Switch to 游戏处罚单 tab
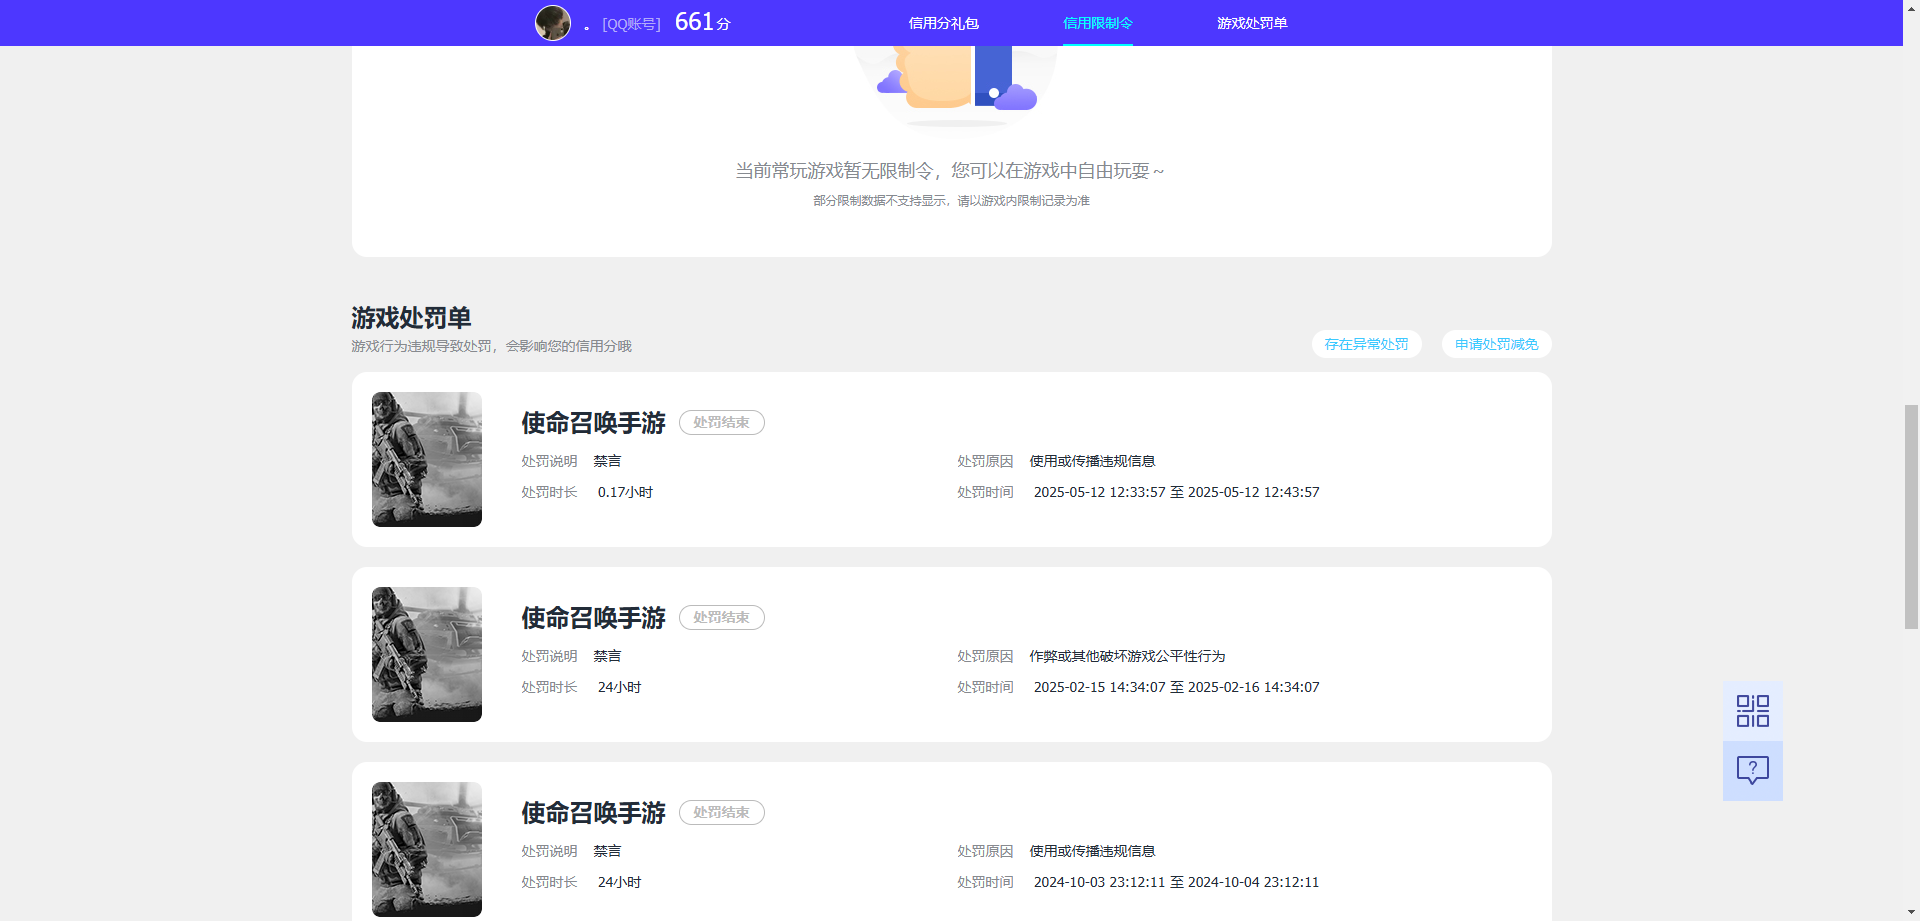1920x921 pixels. [1251, 23]
